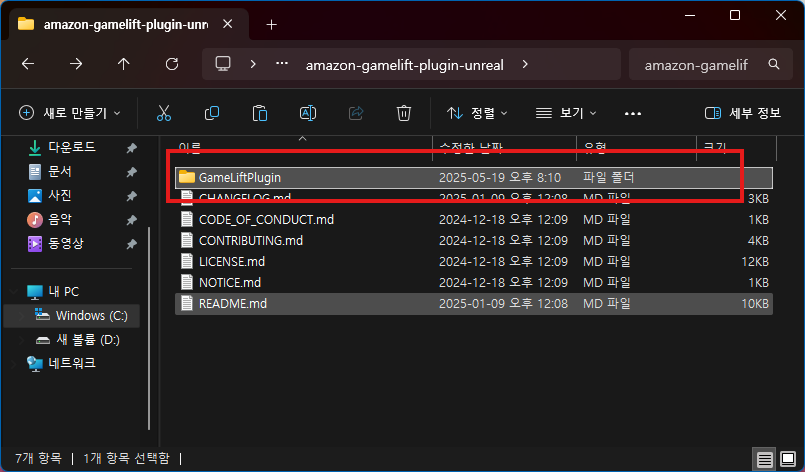Click the pin icon next to 사진
The width and height of the screenshot is (805, 472).
coord(131,196)
